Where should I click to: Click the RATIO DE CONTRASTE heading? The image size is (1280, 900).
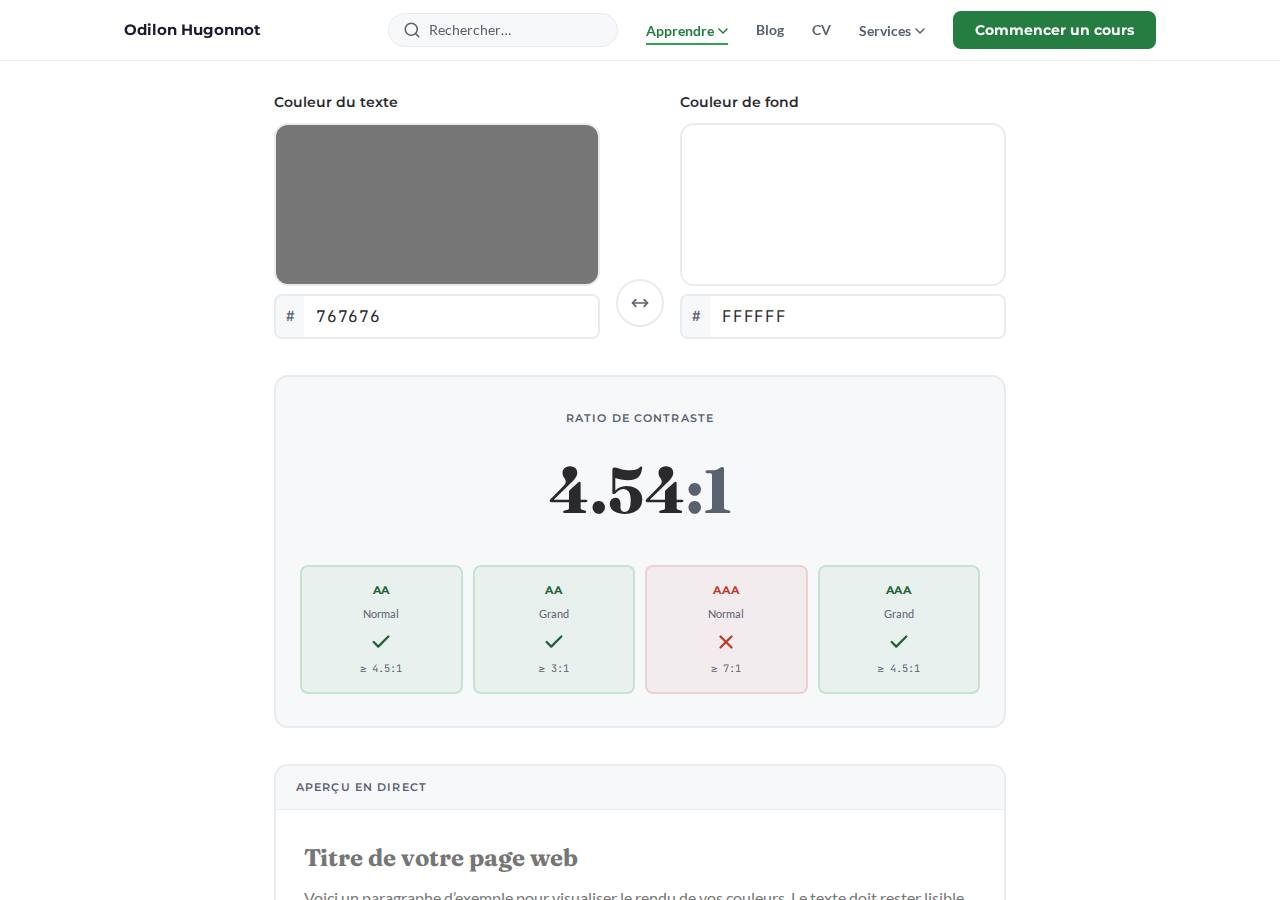[x=640, y=418]
